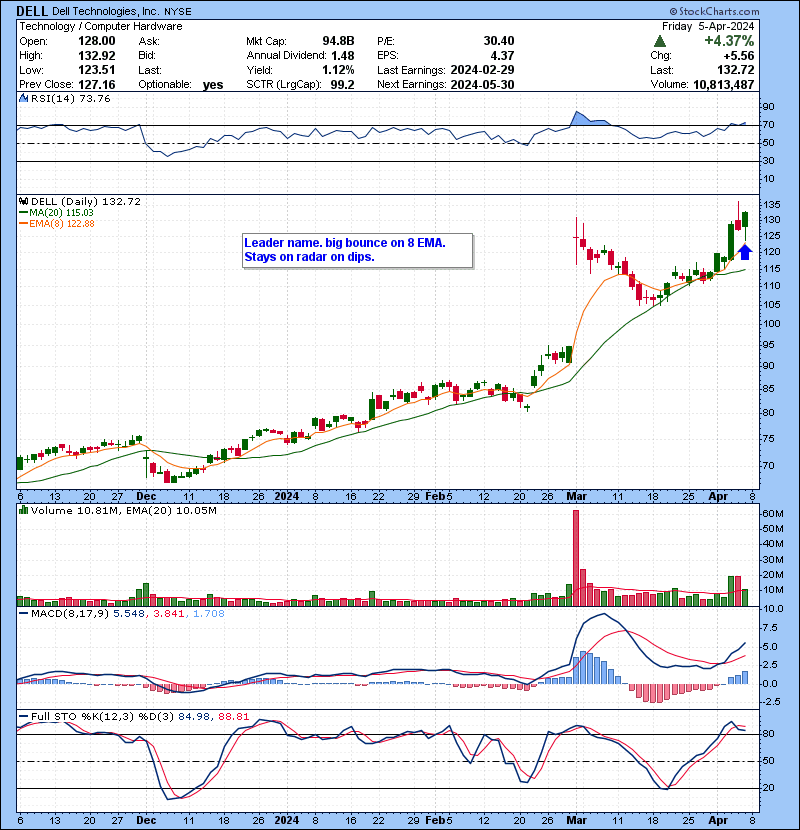Click the orange EMA(8) legend line marker
Viewport: 800px width, 830px height.
pyautogui.click(x=23, y=224)
